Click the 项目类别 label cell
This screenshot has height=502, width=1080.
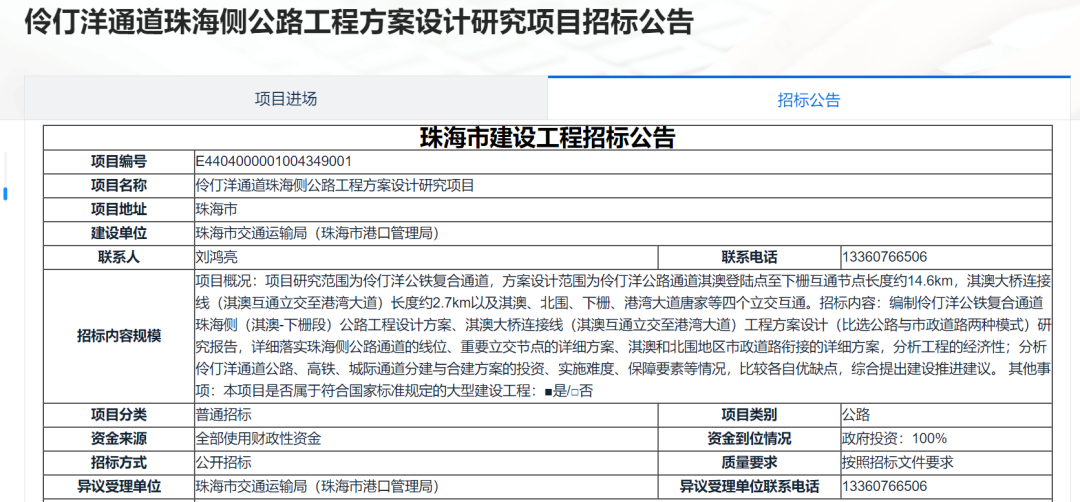749,415
